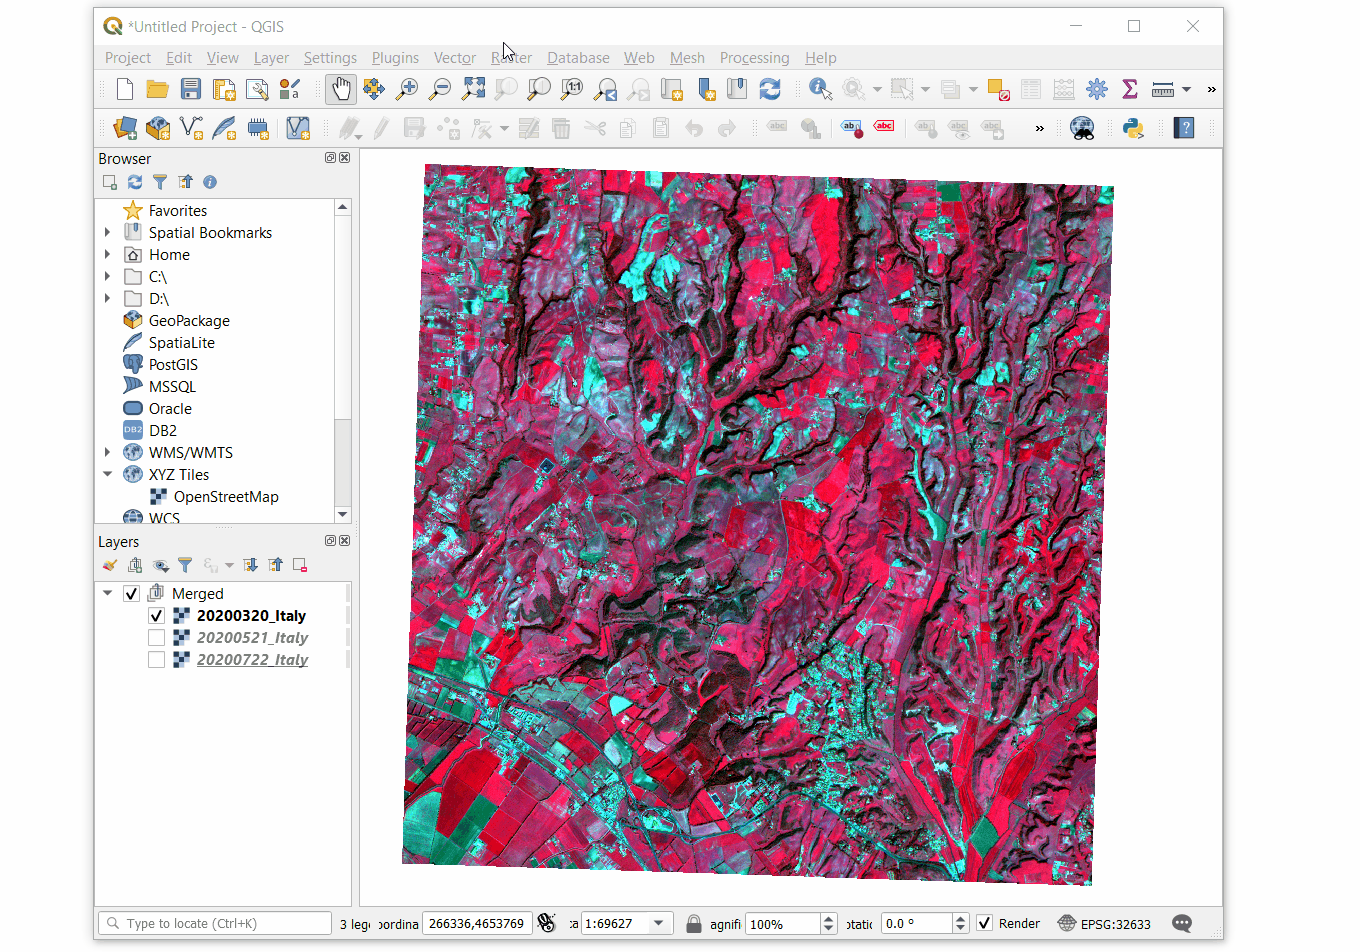Open the Toolbox gear icon
Viewport: 1360px width, 952px height.
[1097, 89]
